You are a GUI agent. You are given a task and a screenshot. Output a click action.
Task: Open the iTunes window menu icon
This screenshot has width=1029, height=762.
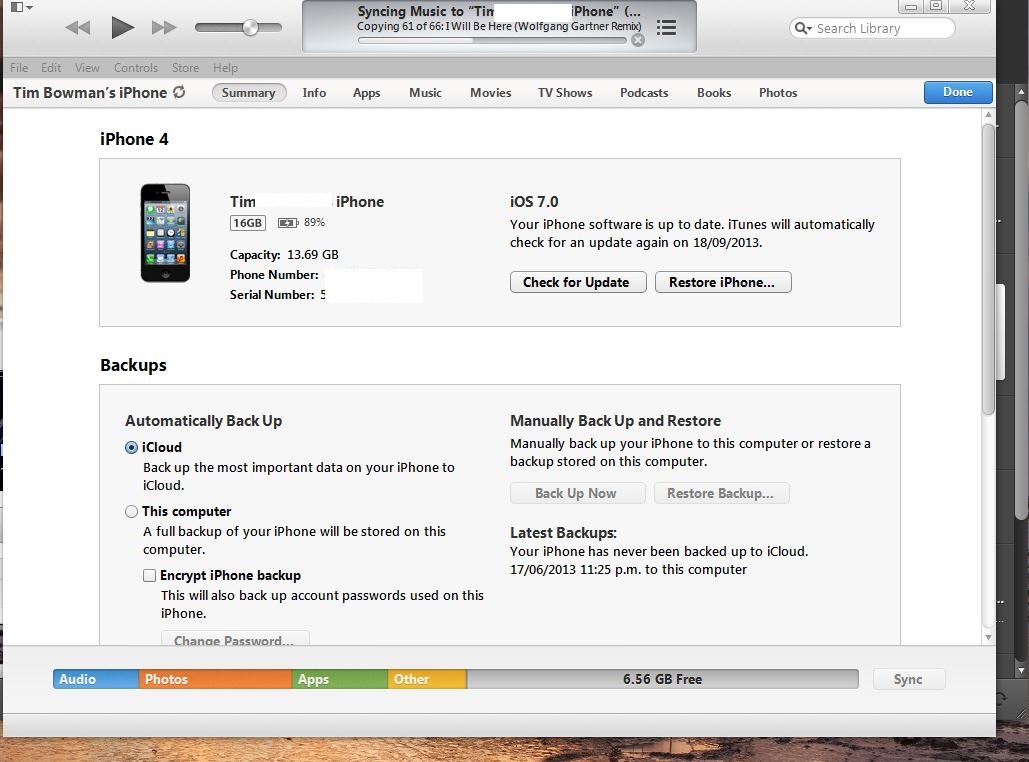[x=21, y=7]
